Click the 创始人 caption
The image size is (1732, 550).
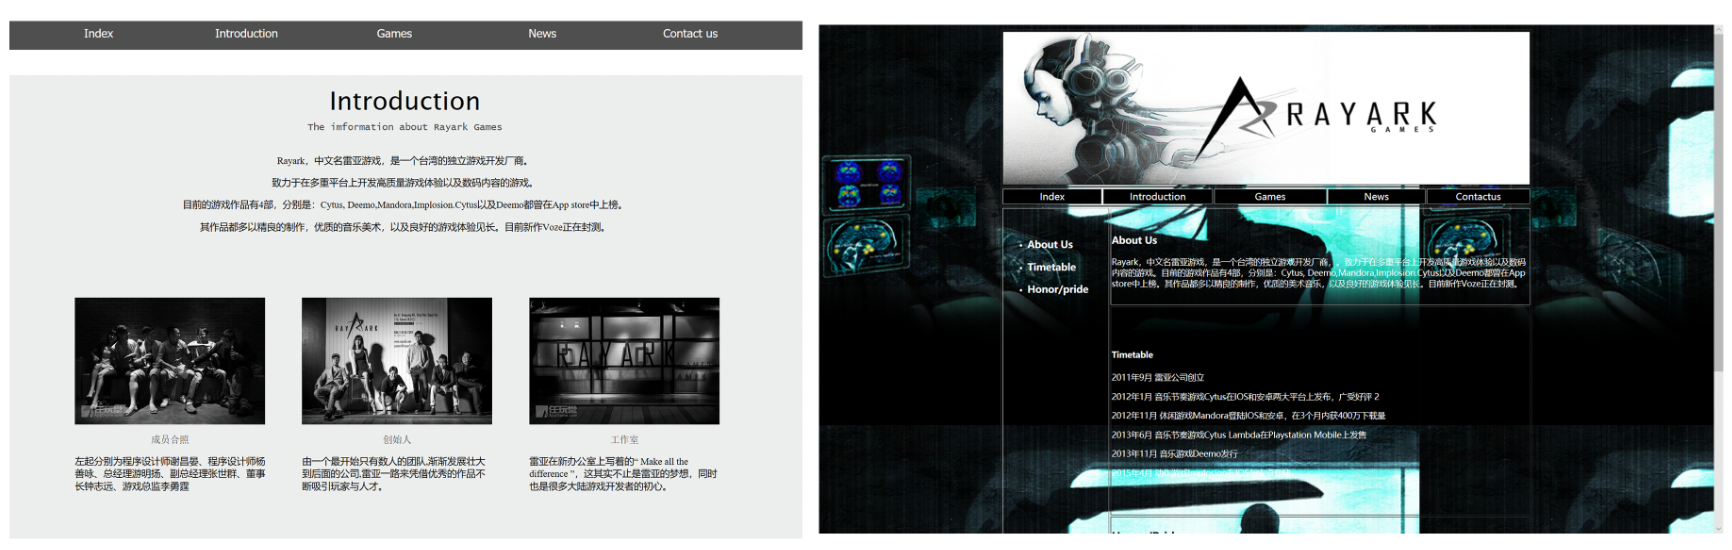(x=397, y=440)
